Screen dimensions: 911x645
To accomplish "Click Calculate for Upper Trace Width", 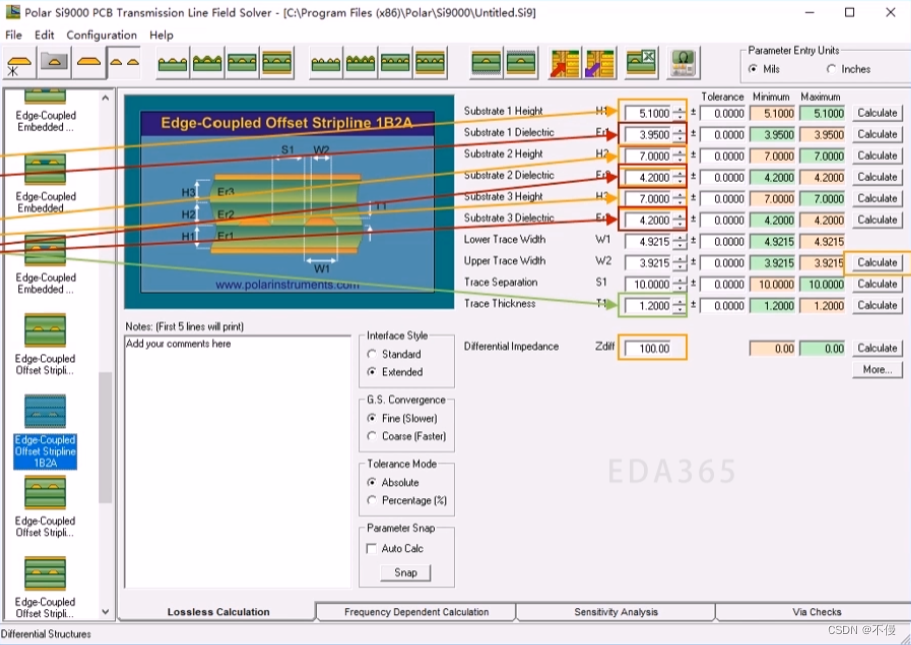I will pos(877,263).
